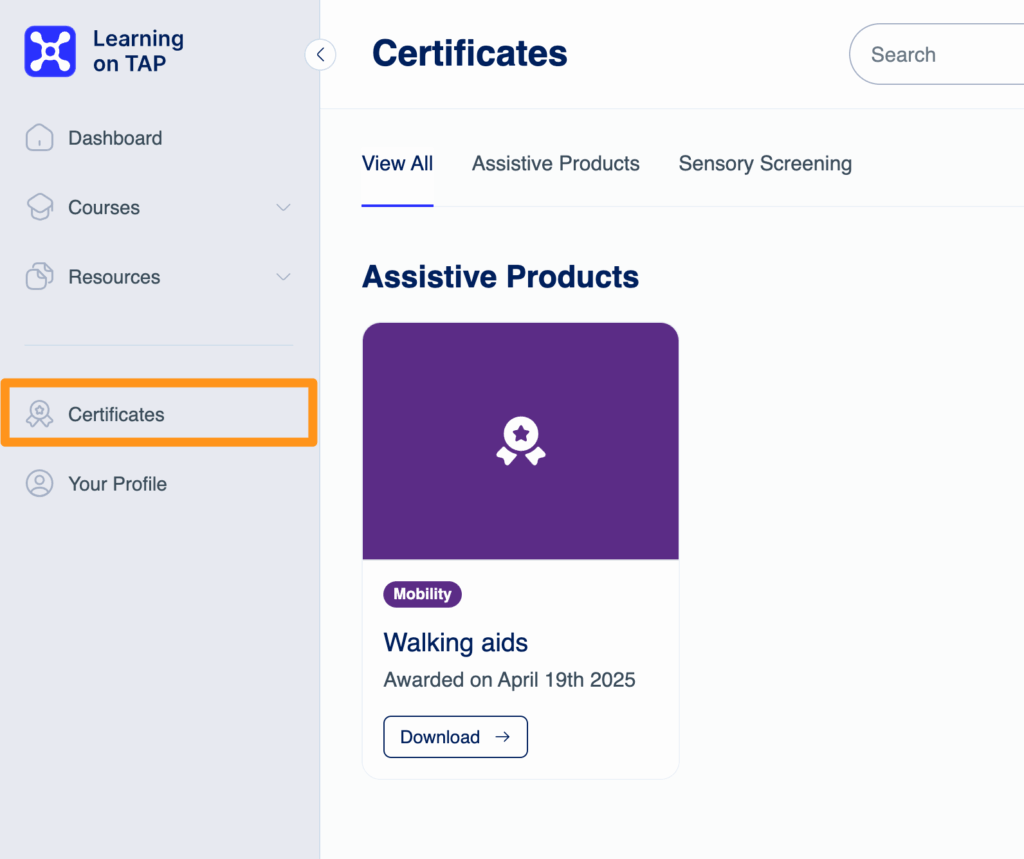
Task: Select the View All tab
Action: pyautogui.click(x=397, y=163)
